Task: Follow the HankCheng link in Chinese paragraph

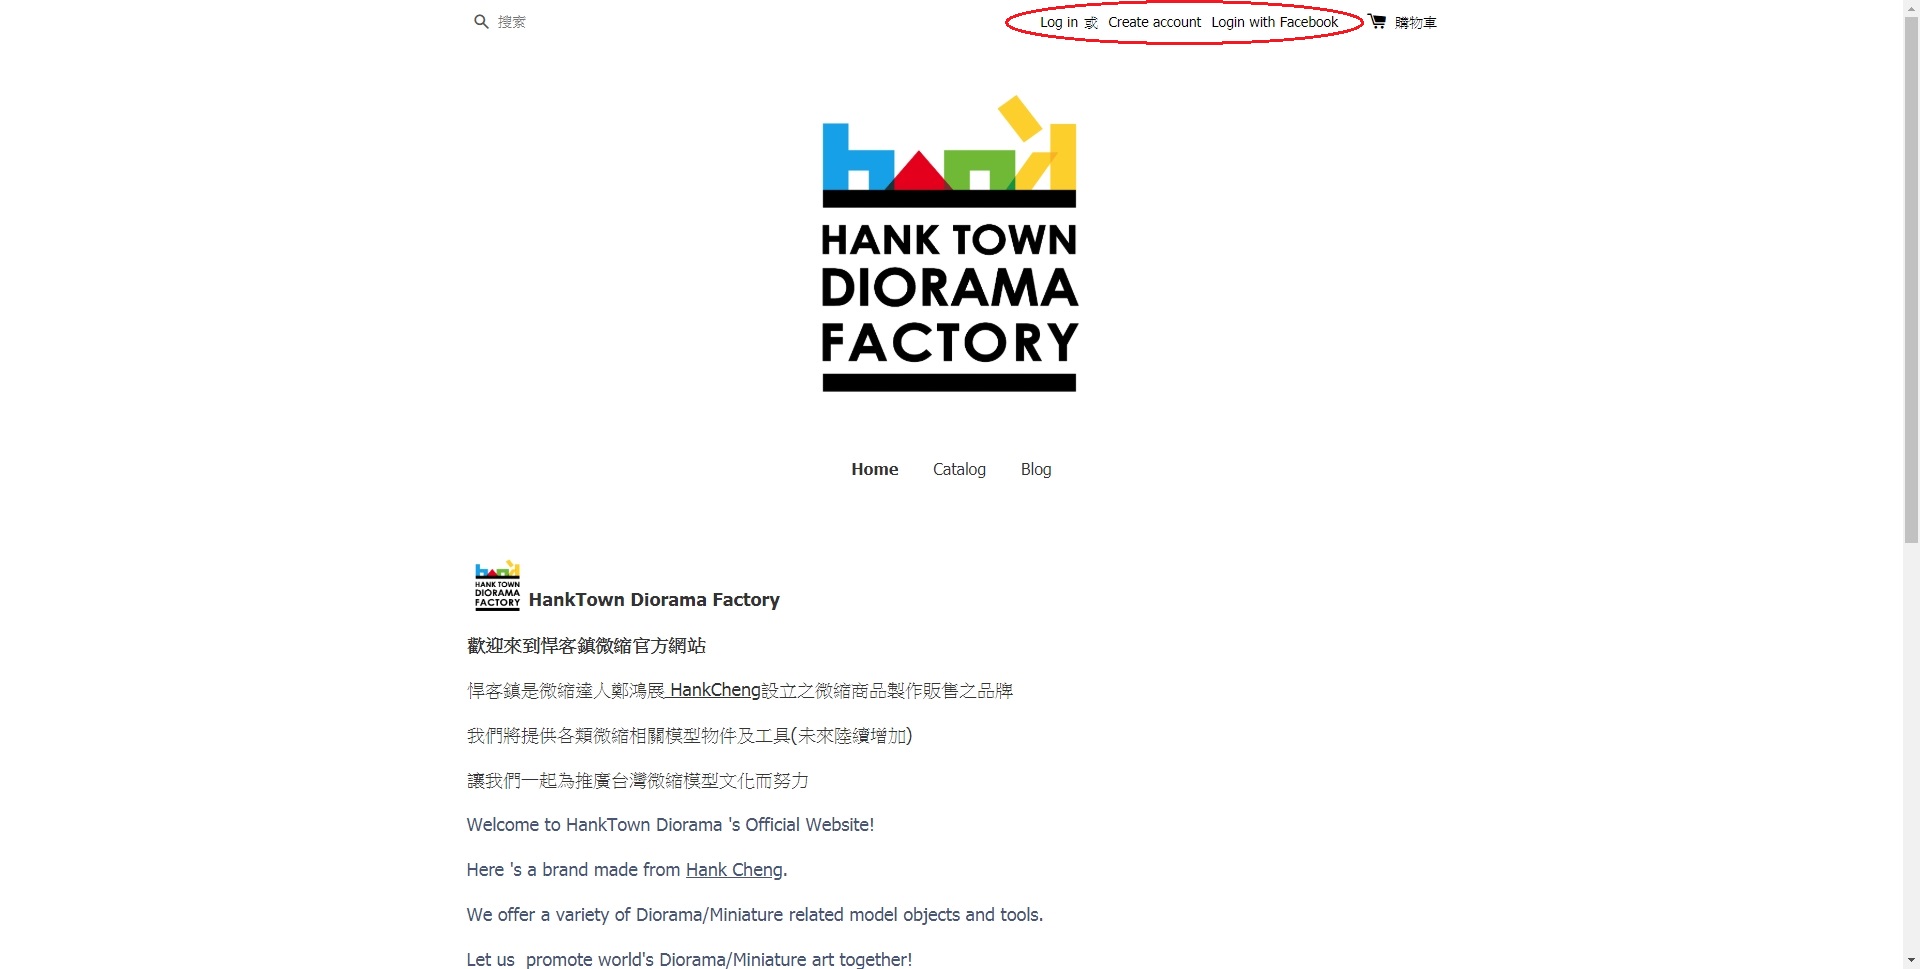Action: (x=715, y=690)
